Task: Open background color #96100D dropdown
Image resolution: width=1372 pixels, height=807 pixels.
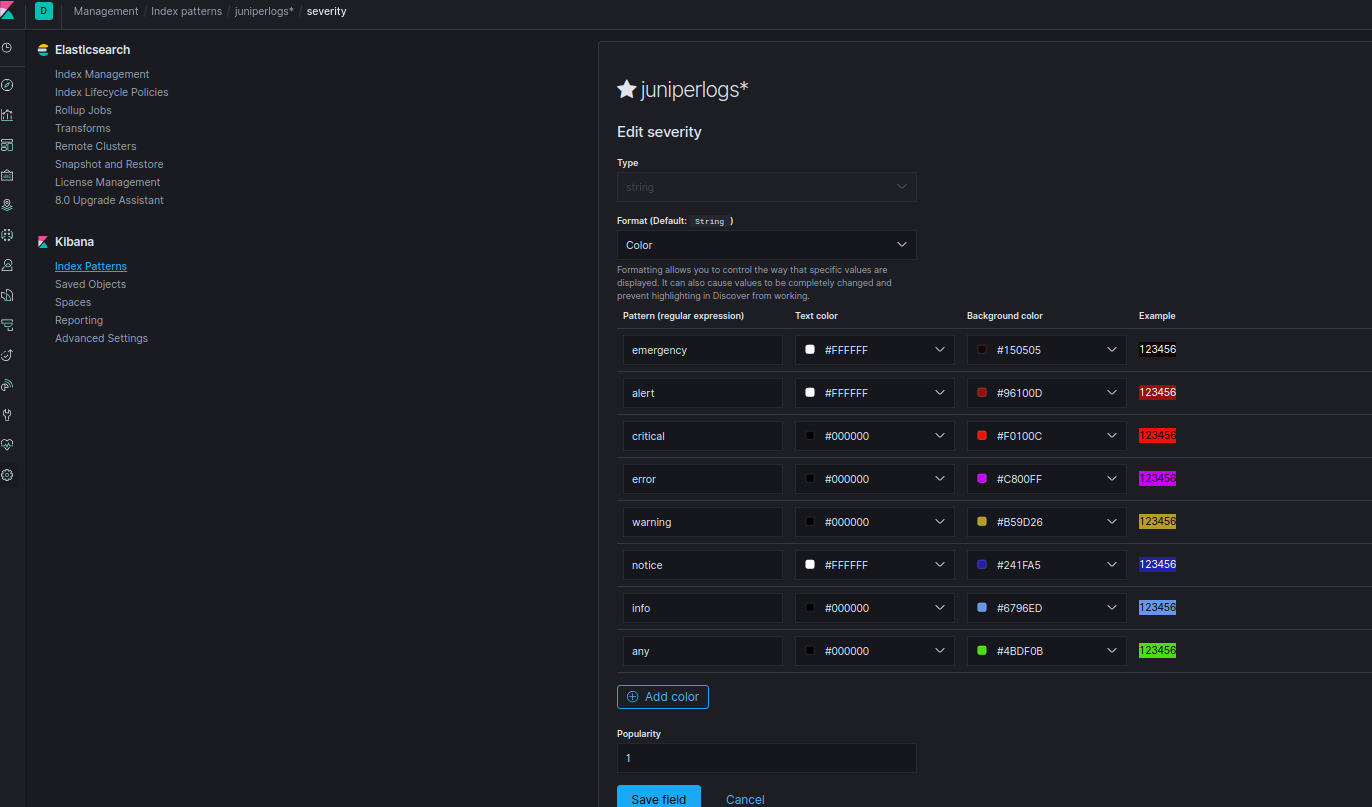Action: tap(1047, 393)
